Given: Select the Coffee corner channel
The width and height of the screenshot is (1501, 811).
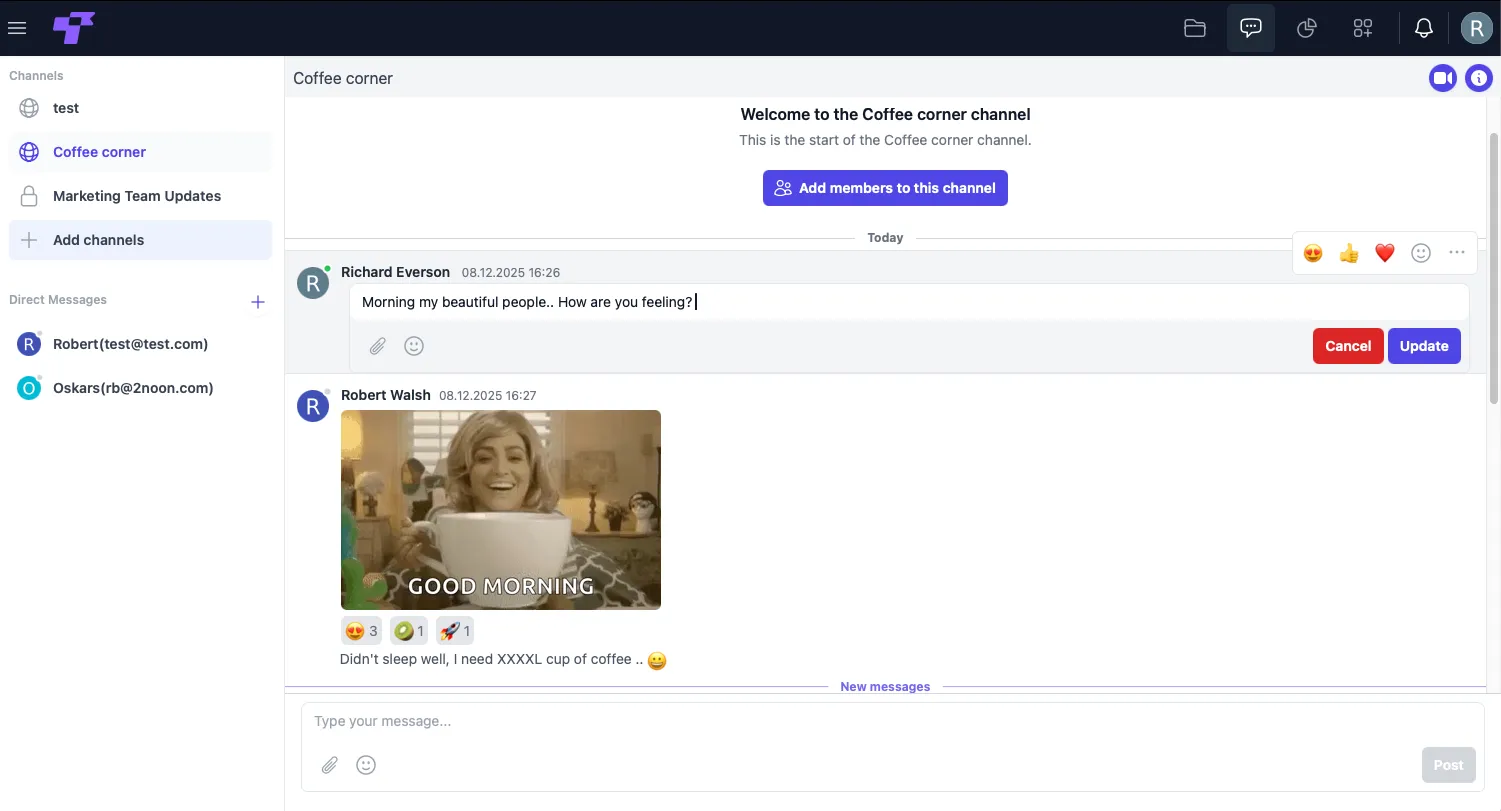Looking at the screenshot, I should point(140,152).
